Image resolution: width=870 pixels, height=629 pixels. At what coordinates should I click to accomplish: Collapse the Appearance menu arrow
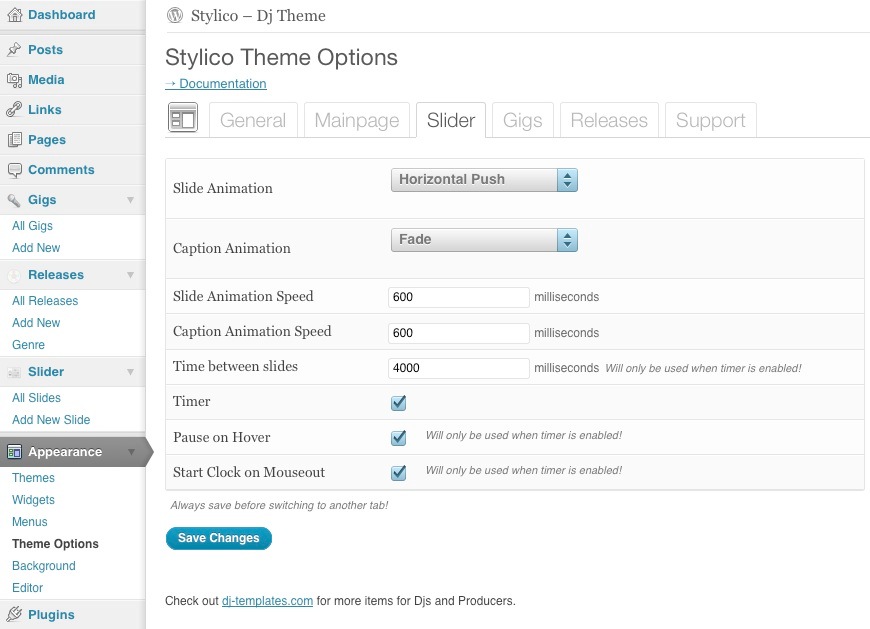pyautogui.click(x=131, y=452)
